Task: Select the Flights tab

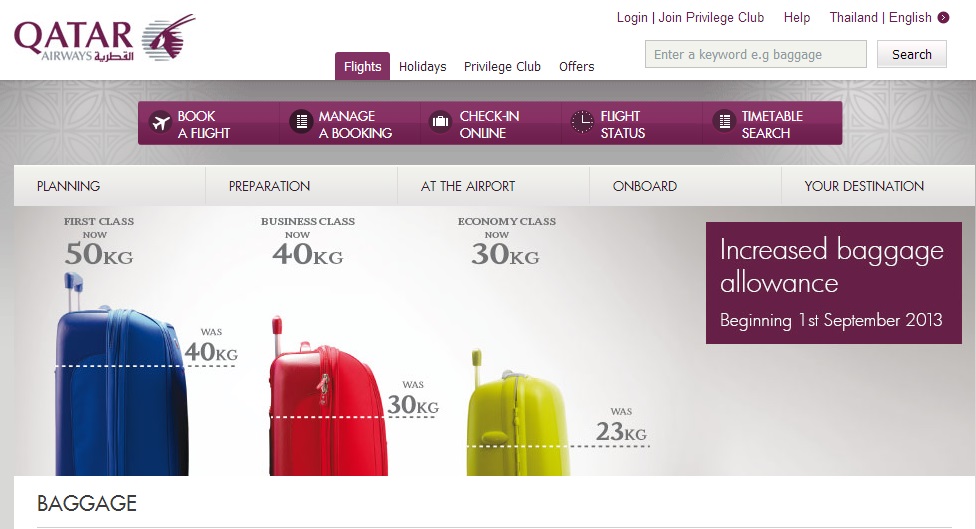Action: coord(362,66)
